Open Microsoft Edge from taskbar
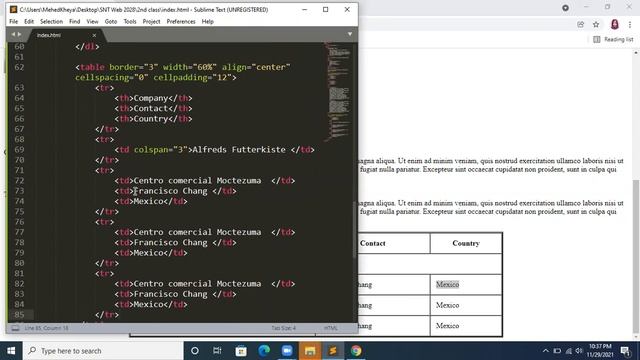 pos(264,351)
